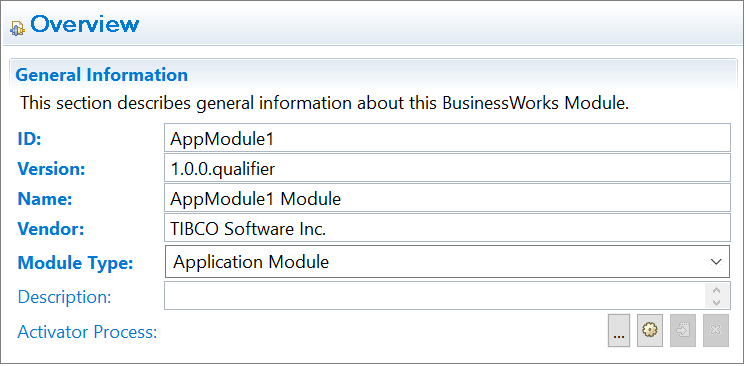The width and height of the screenshot is (746, 366).
Task: Click the bold Version label
Action: (51, 169)
